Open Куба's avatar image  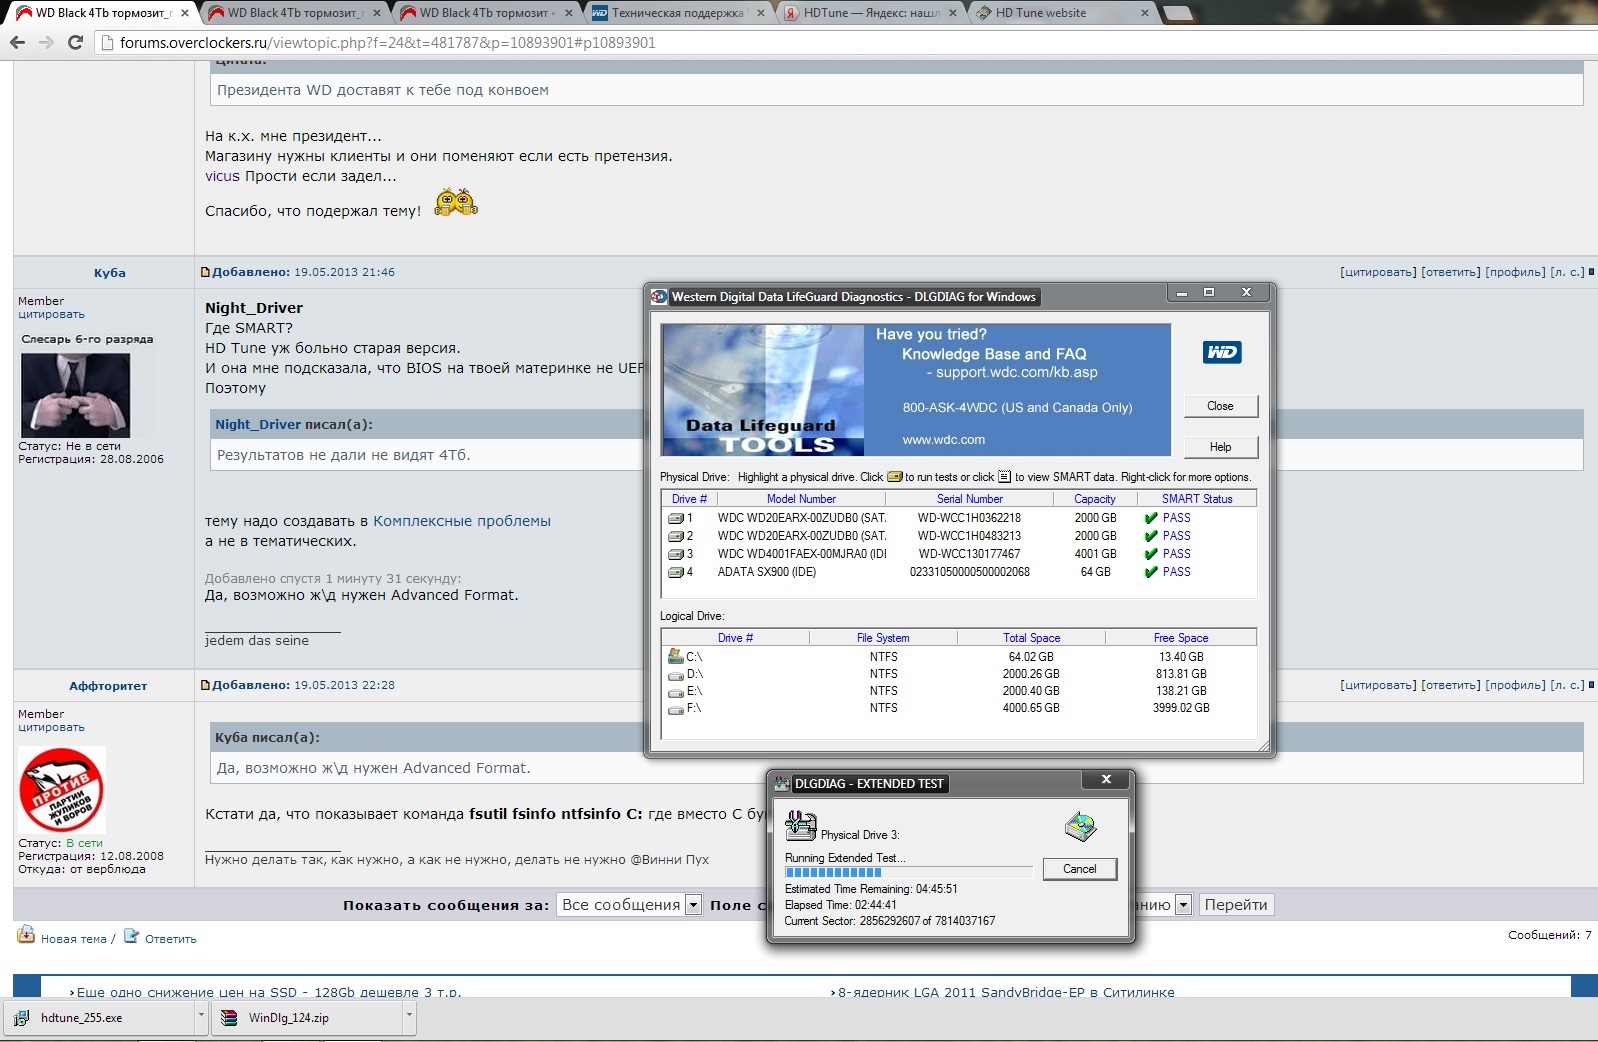click(76, 395)
